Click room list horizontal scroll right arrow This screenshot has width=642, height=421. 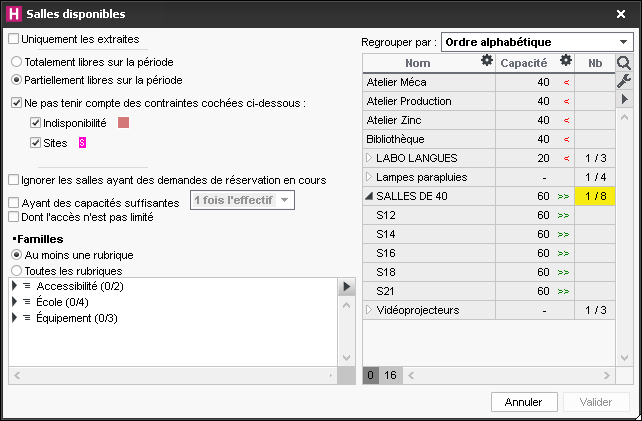[x=606, y=376]
